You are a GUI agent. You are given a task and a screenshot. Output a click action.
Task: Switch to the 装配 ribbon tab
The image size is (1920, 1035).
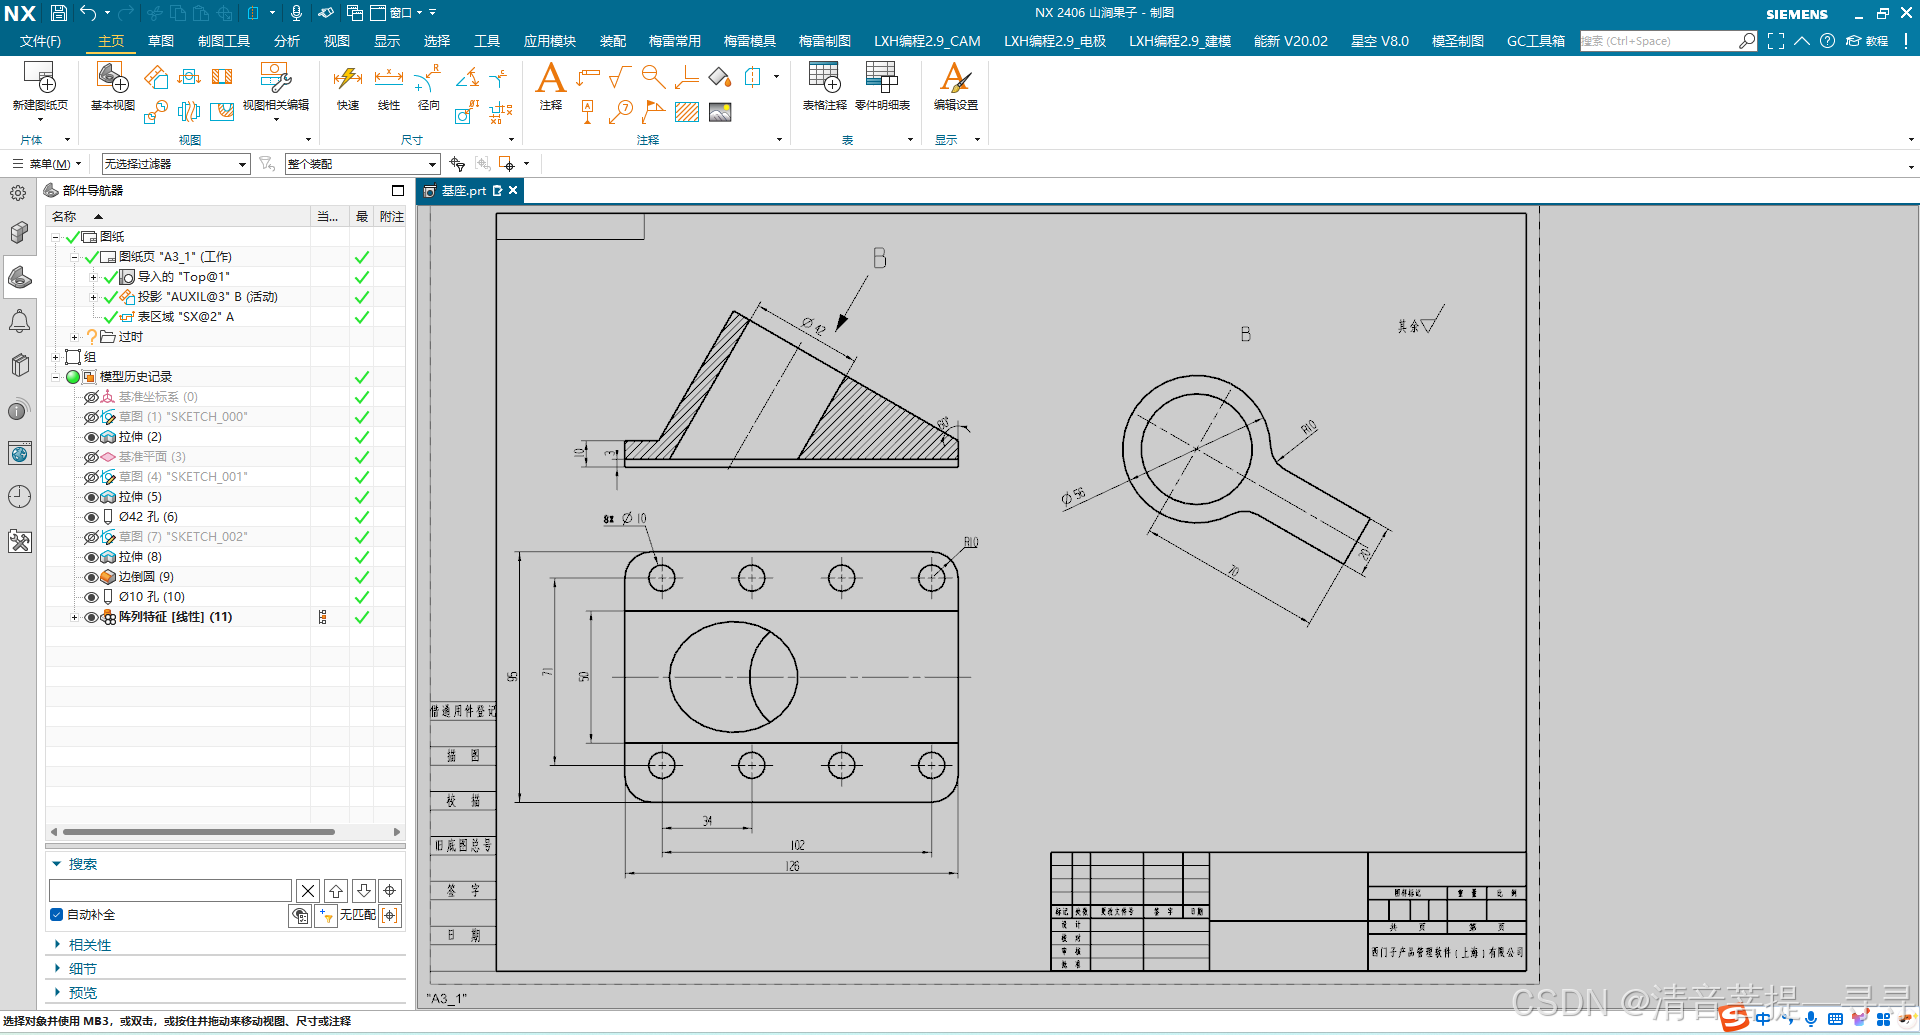coord(612,41)
